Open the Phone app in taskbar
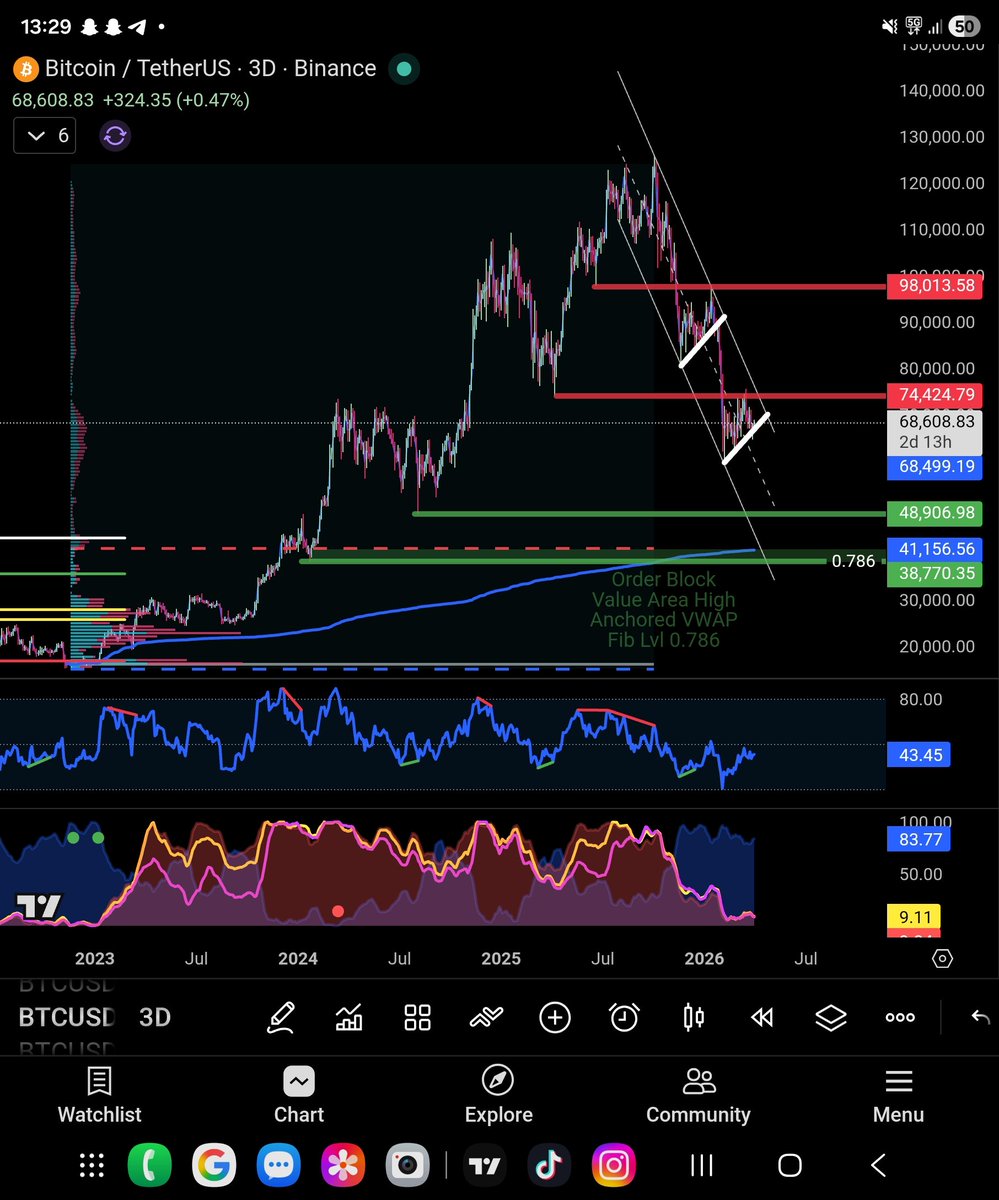The width and height of the screenshot is (999, 1200). [x=149, y=1165]
